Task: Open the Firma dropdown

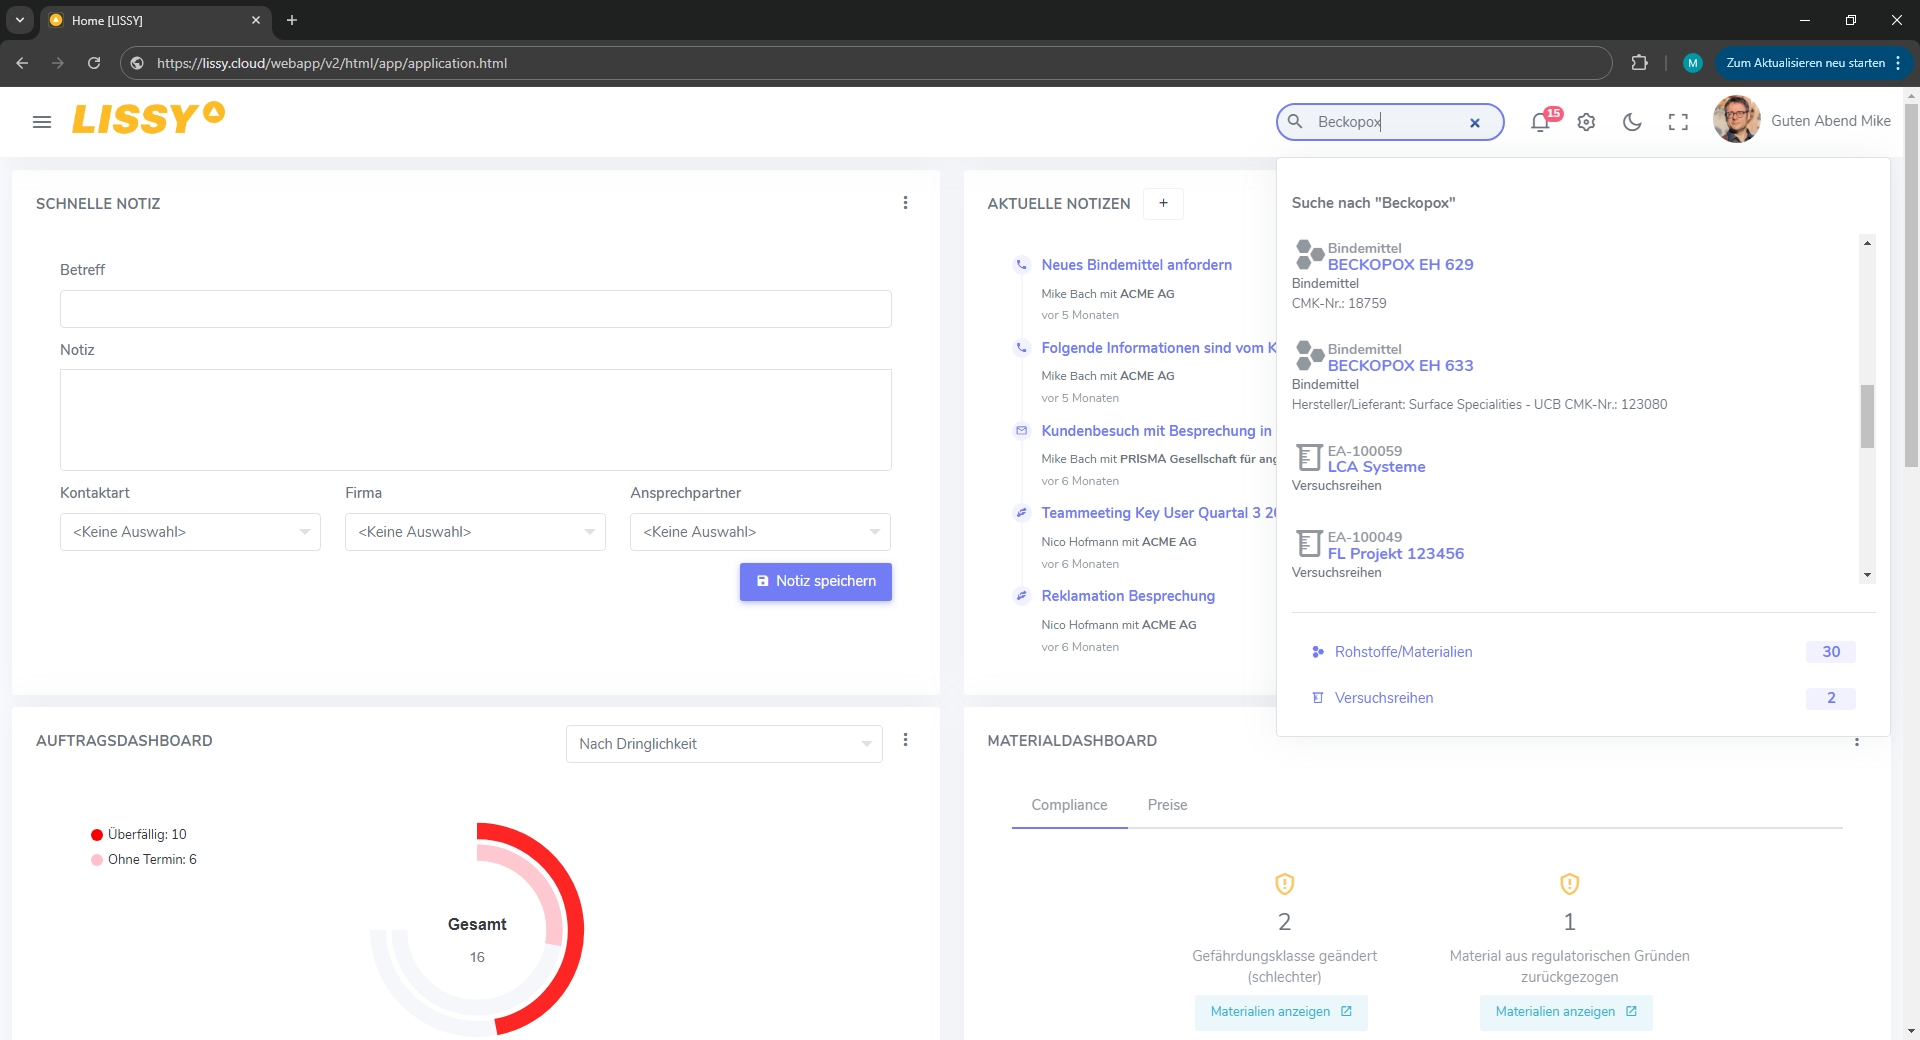Action: (x=475, y=532)
